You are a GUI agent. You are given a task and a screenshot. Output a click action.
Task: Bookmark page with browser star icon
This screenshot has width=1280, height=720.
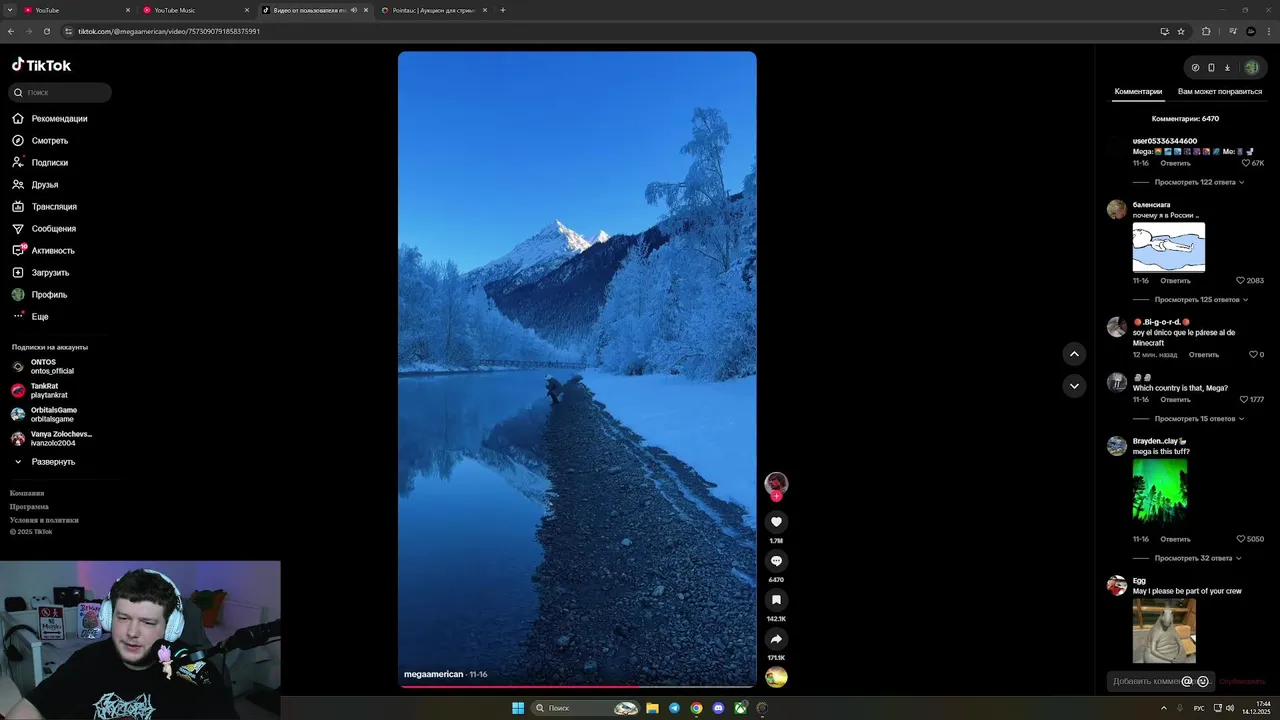pyautogui.click(x=1181, y=31)
